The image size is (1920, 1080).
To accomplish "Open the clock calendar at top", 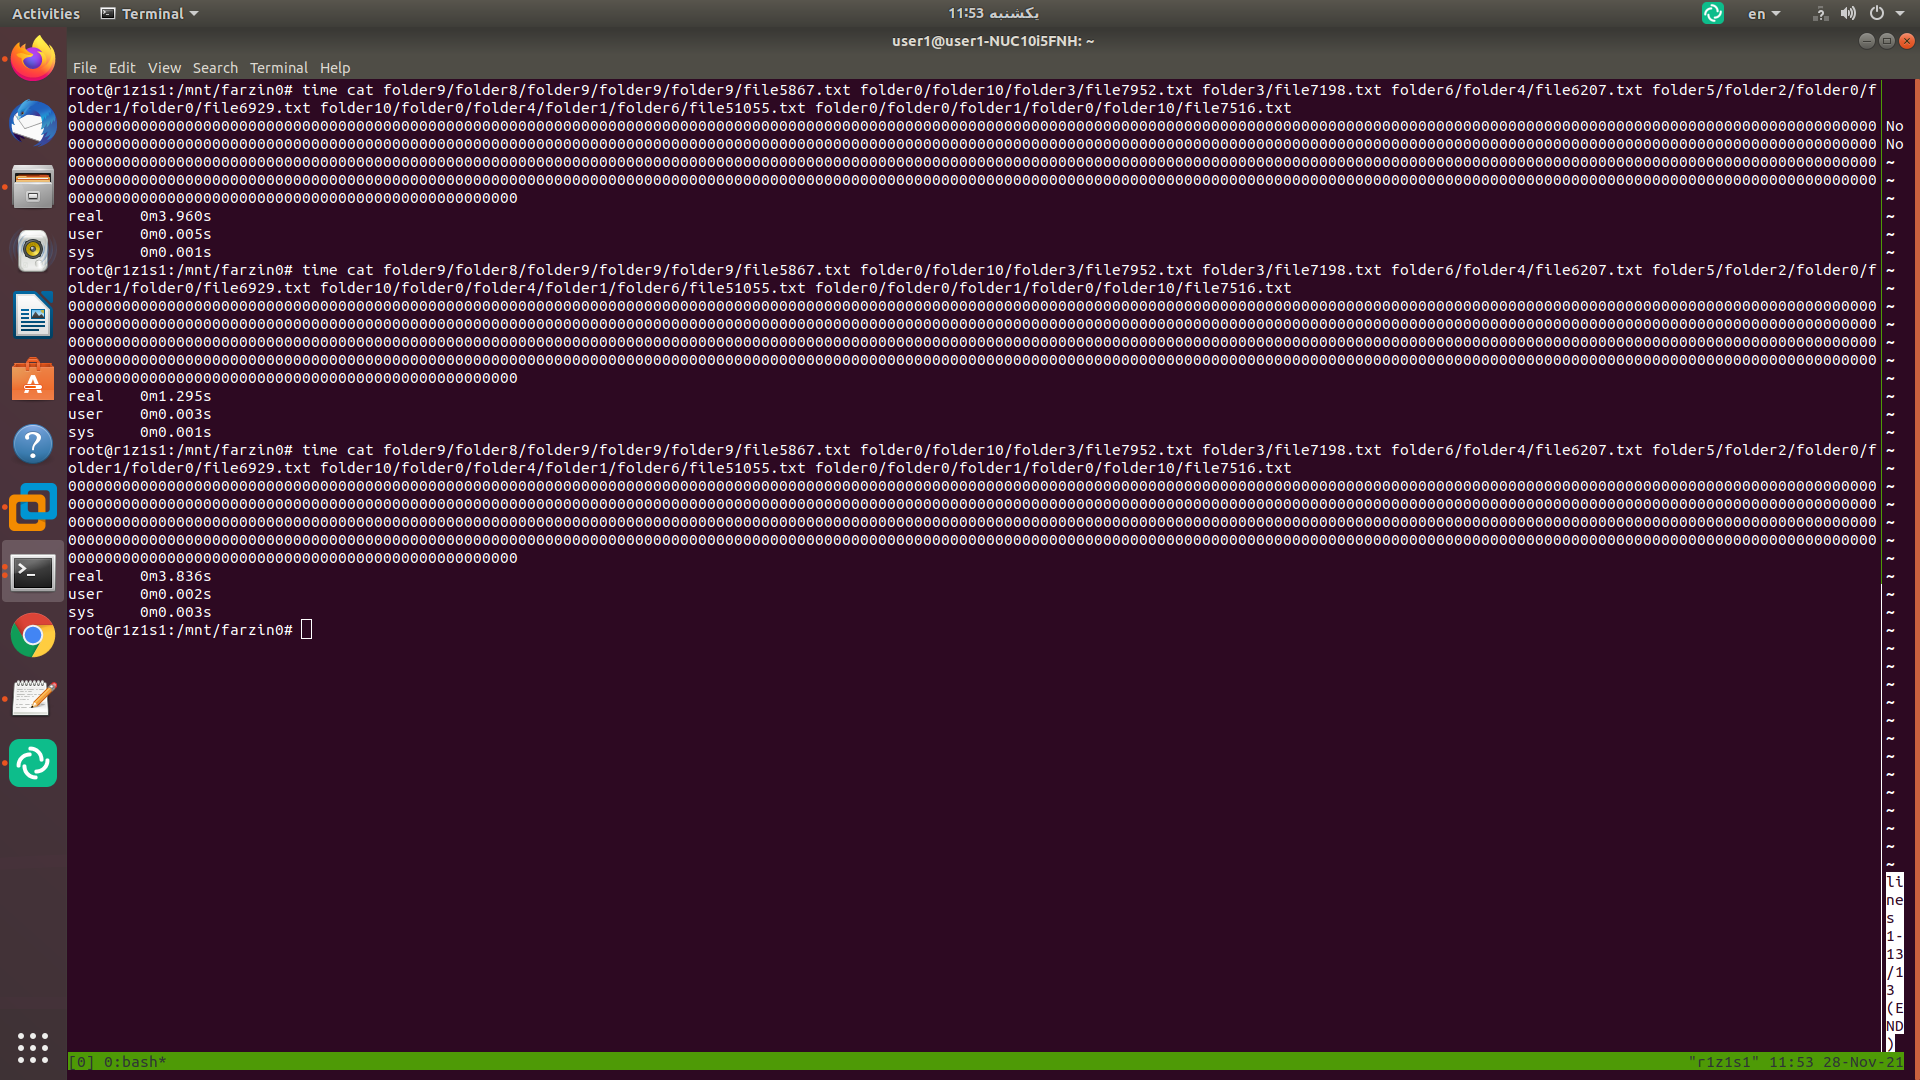I will pos(992,13).
